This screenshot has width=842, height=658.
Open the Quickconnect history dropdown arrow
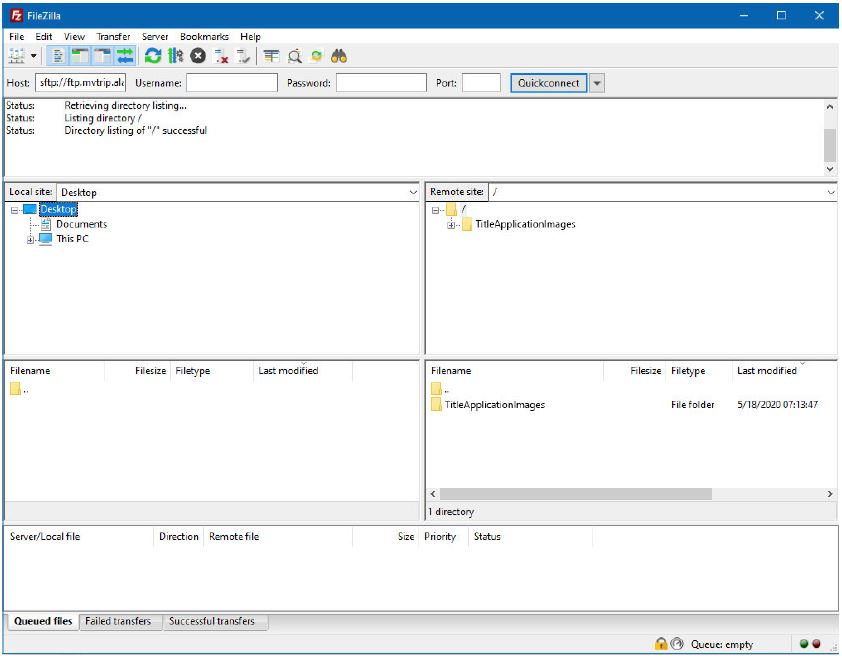pyautogui.click(x=597, y=83)
